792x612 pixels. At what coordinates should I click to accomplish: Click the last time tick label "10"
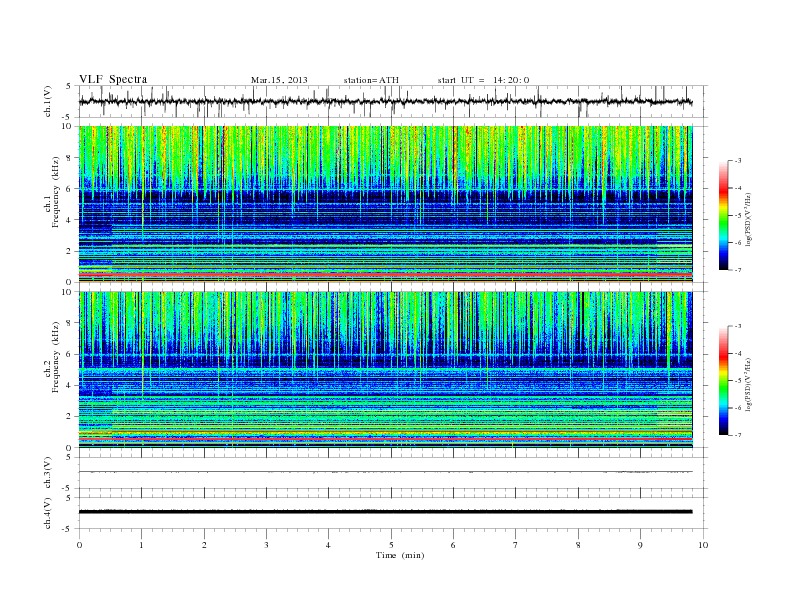point(703,545)
